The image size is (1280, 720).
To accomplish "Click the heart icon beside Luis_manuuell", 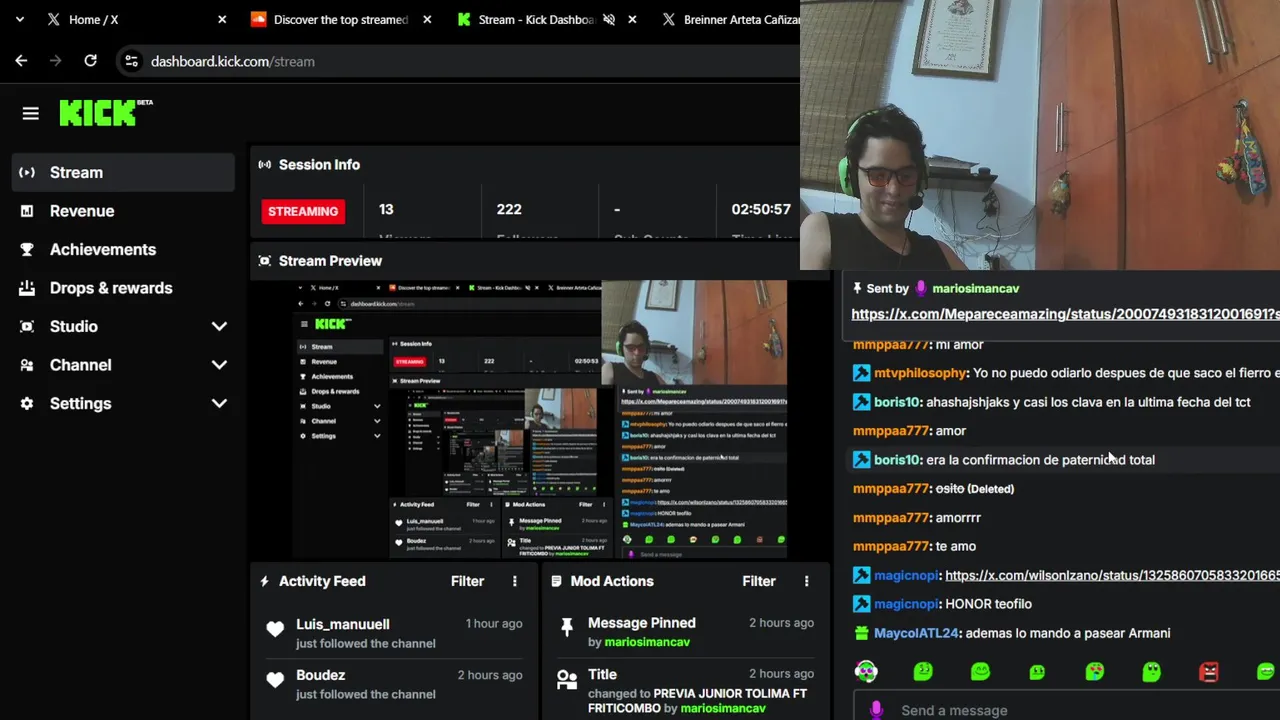I will pos(275,629).
